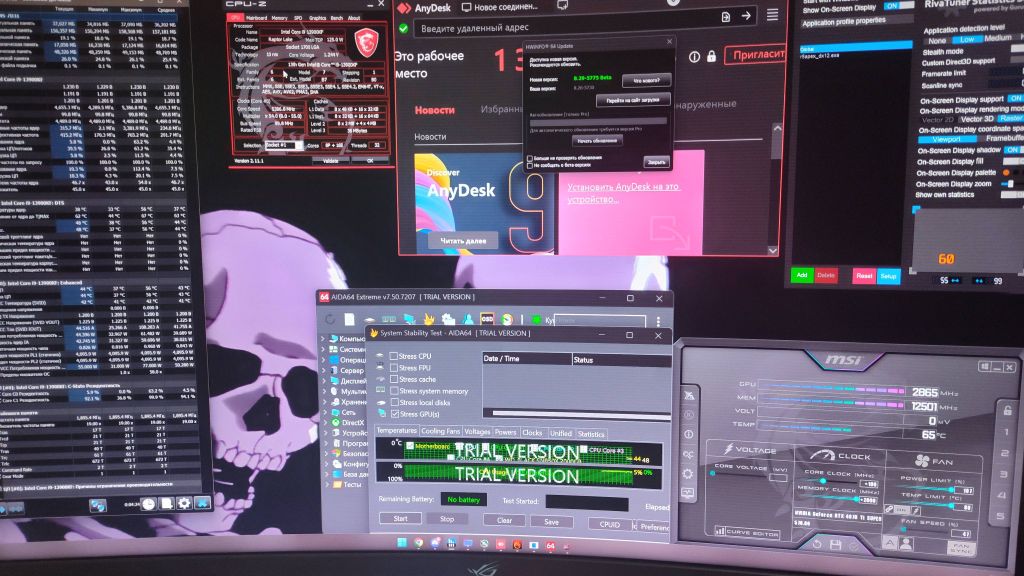Viewport: 1024px width, 576px height.
Task: Open the report icon in AIDA64 toolbar
Action: tap(349, 319)
